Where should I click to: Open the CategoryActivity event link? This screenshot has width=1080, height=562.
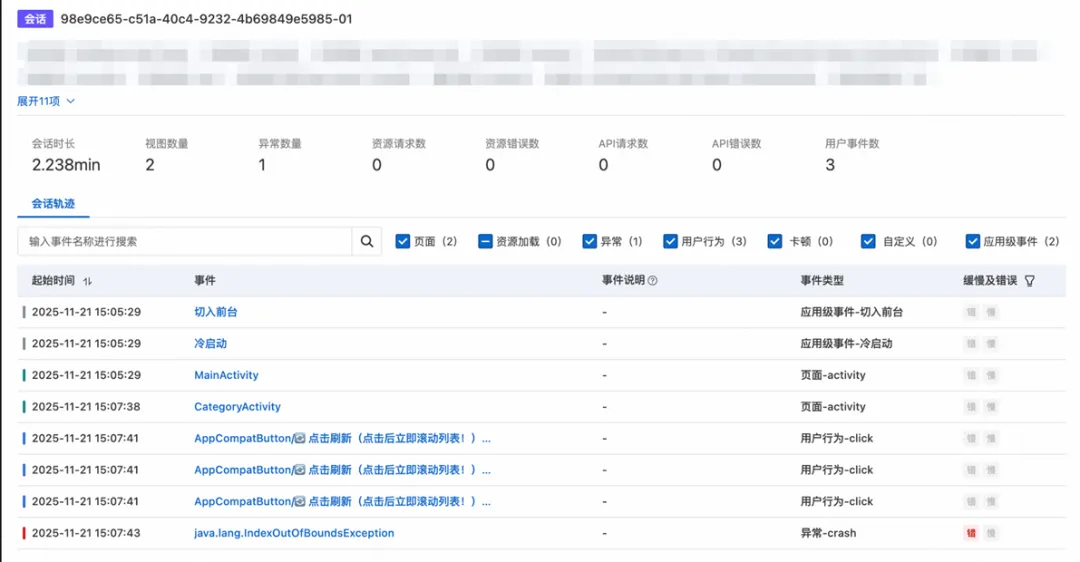pos(237,407)
